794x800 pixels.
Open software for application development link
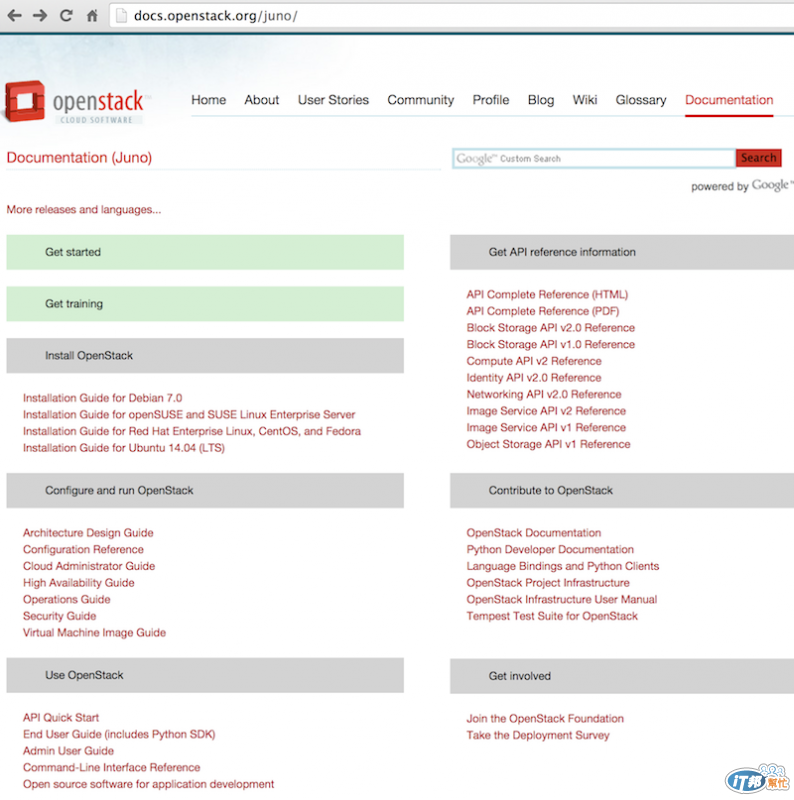(148, 784)
